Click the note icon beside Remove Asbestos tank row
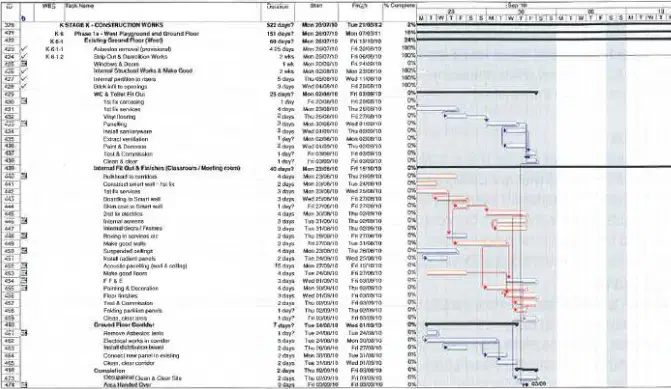671x389 pixels. [24, 333]
